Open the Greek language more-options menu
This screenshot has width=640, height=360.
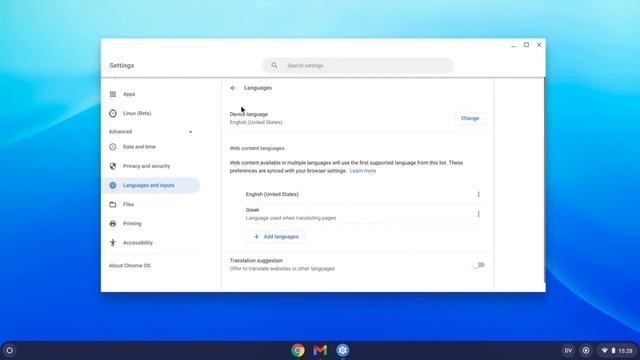click(x=478, y=214)
